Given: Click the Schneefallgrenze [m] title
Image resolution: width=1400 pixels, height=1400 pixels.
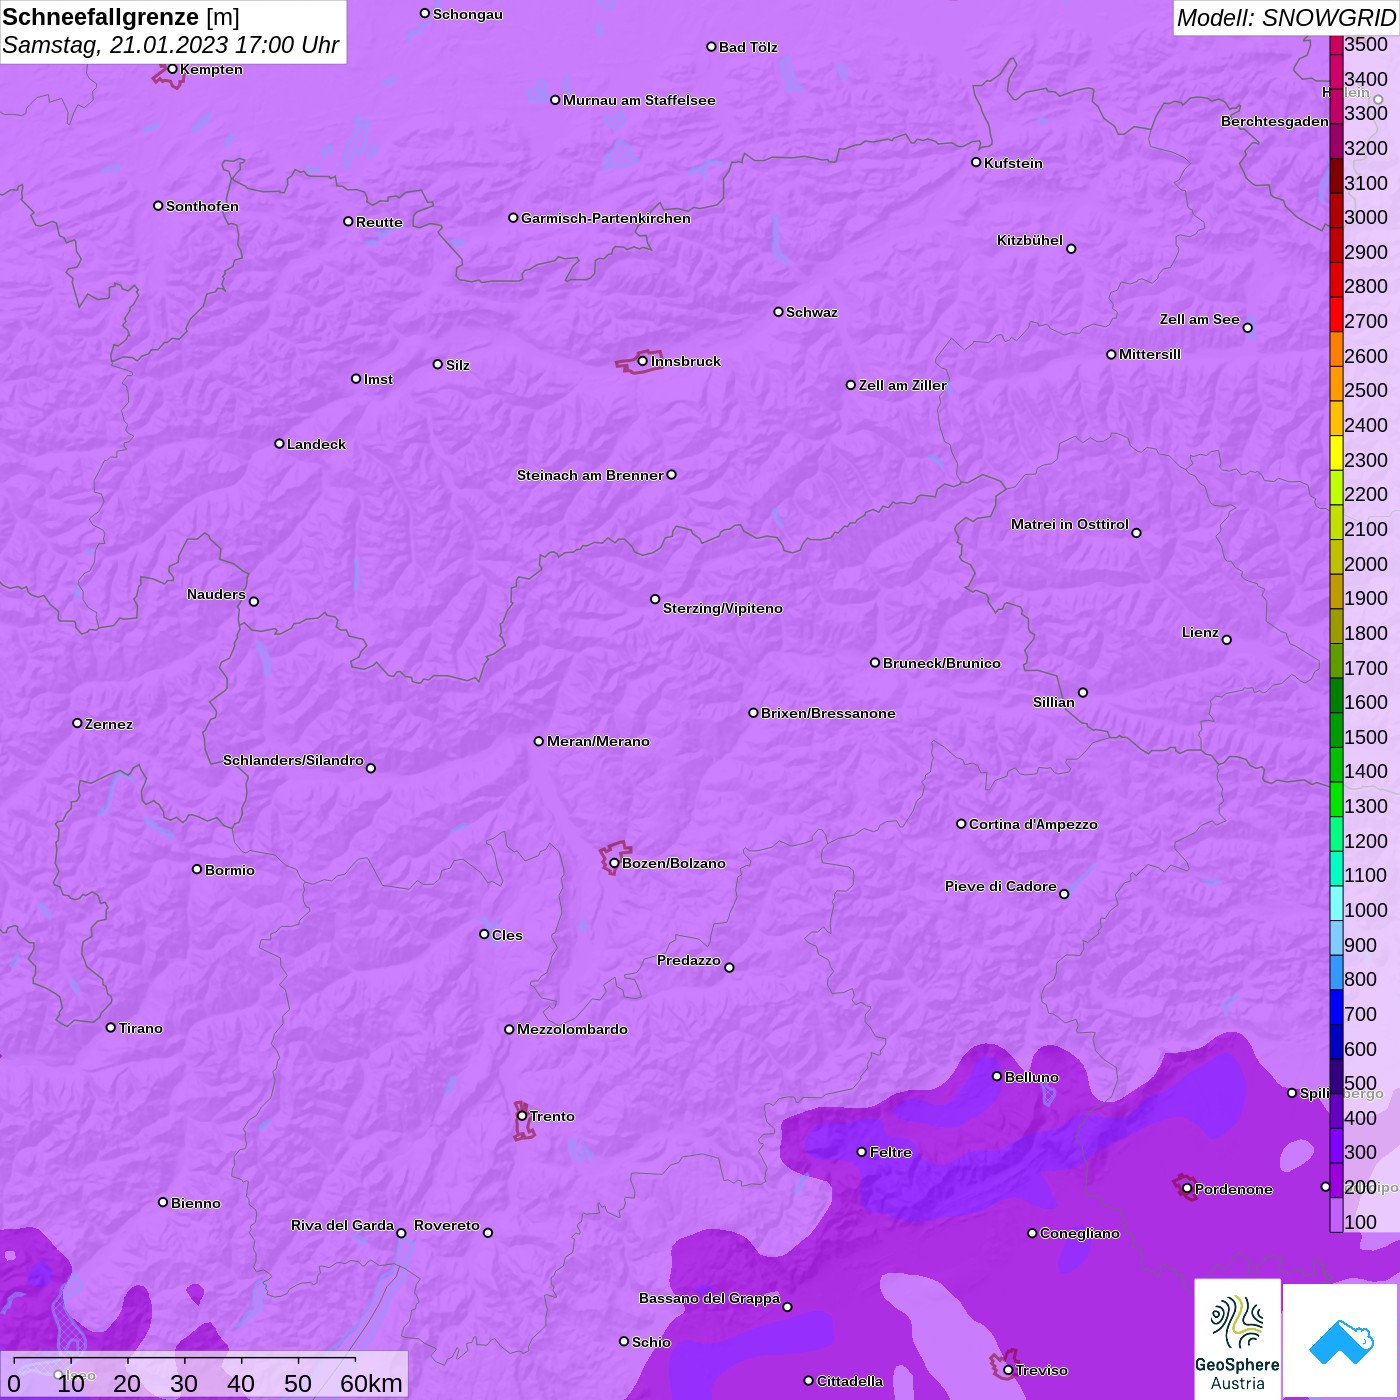Looking at the screenshot, I should (121, 17).
